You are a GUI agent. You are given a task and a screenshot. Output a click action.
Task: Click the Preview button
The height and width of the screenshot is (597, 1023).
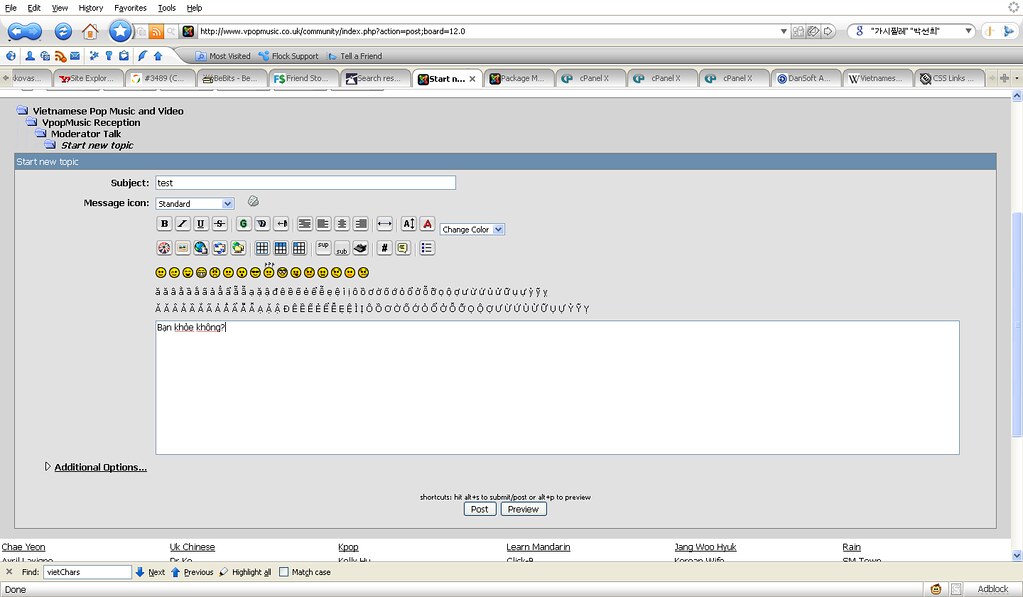click(523, 510)
